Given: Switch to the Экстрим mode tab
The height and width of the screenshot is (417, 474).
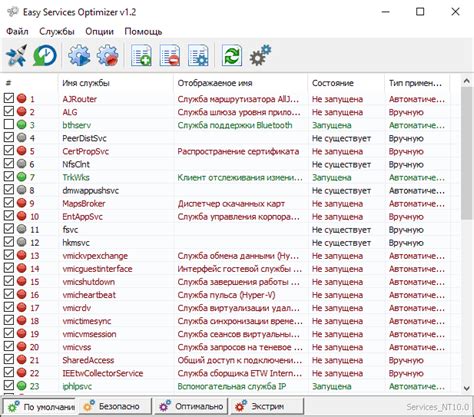Looking at the screenshot, I should coord(267,406).
